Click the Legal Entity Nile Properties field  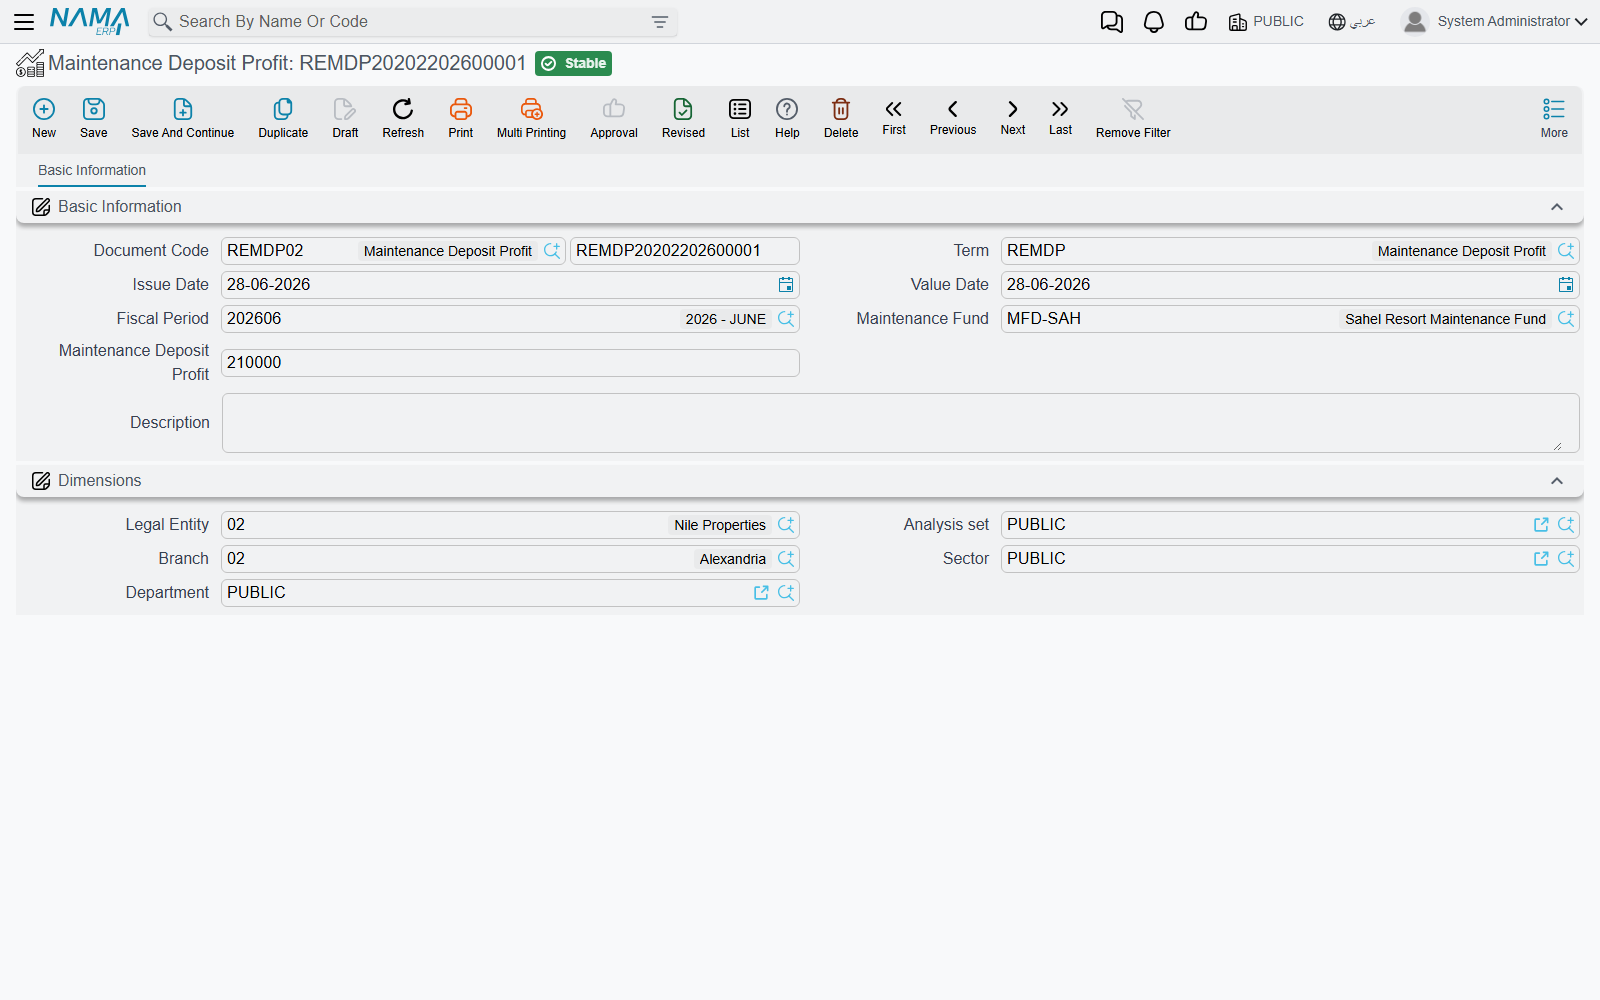click(x=510, y=525)
